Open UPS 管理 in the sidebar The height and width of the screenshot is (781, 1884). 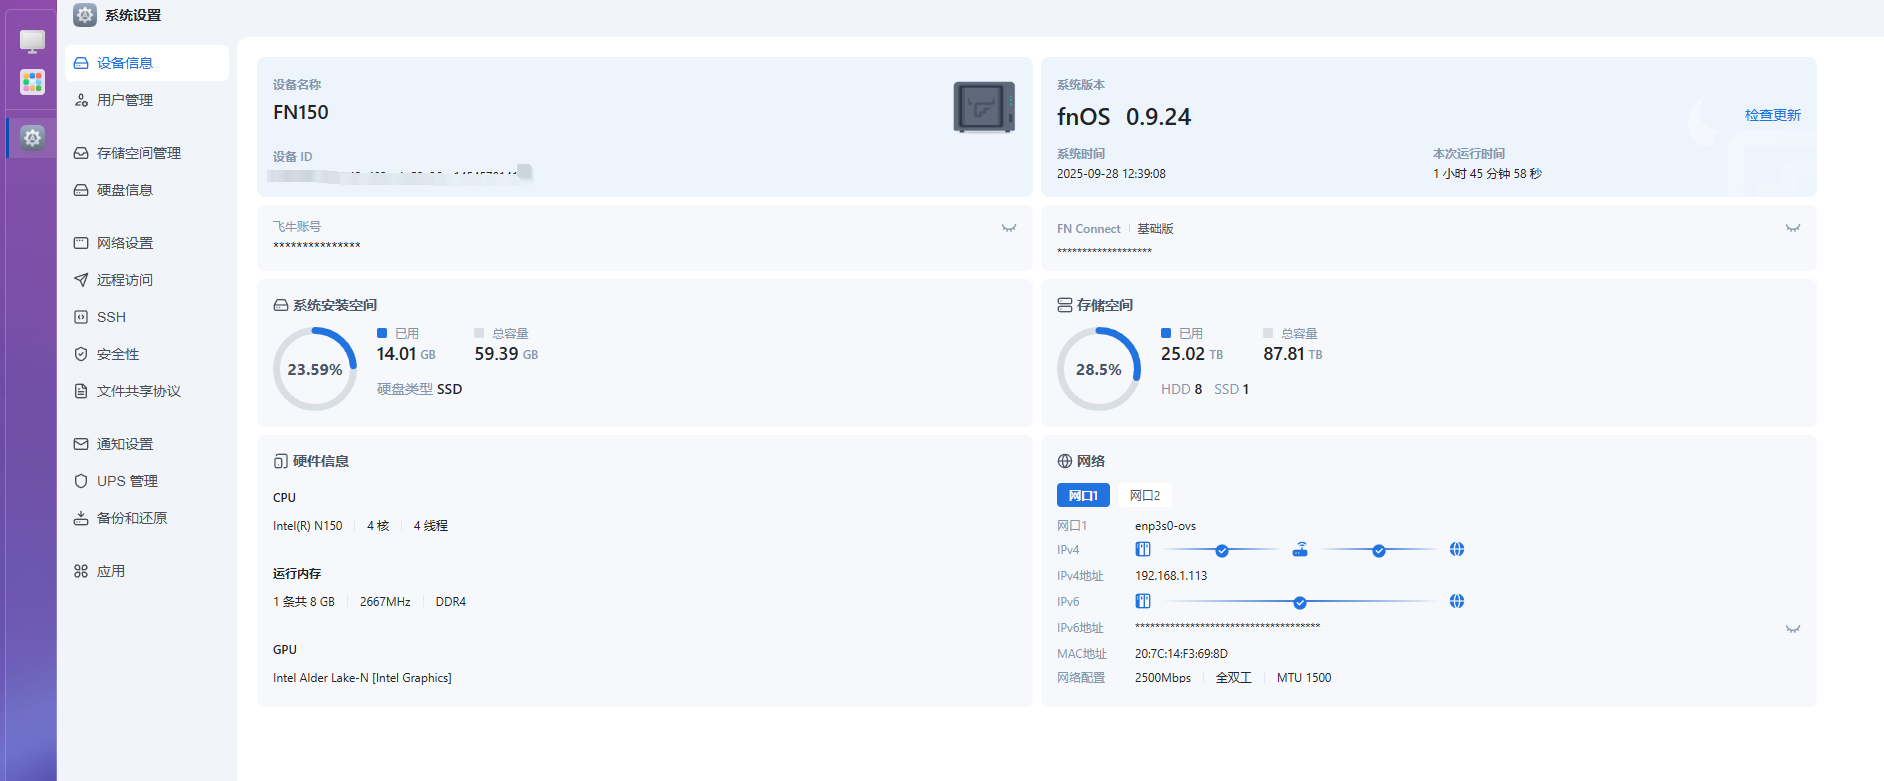147,481
